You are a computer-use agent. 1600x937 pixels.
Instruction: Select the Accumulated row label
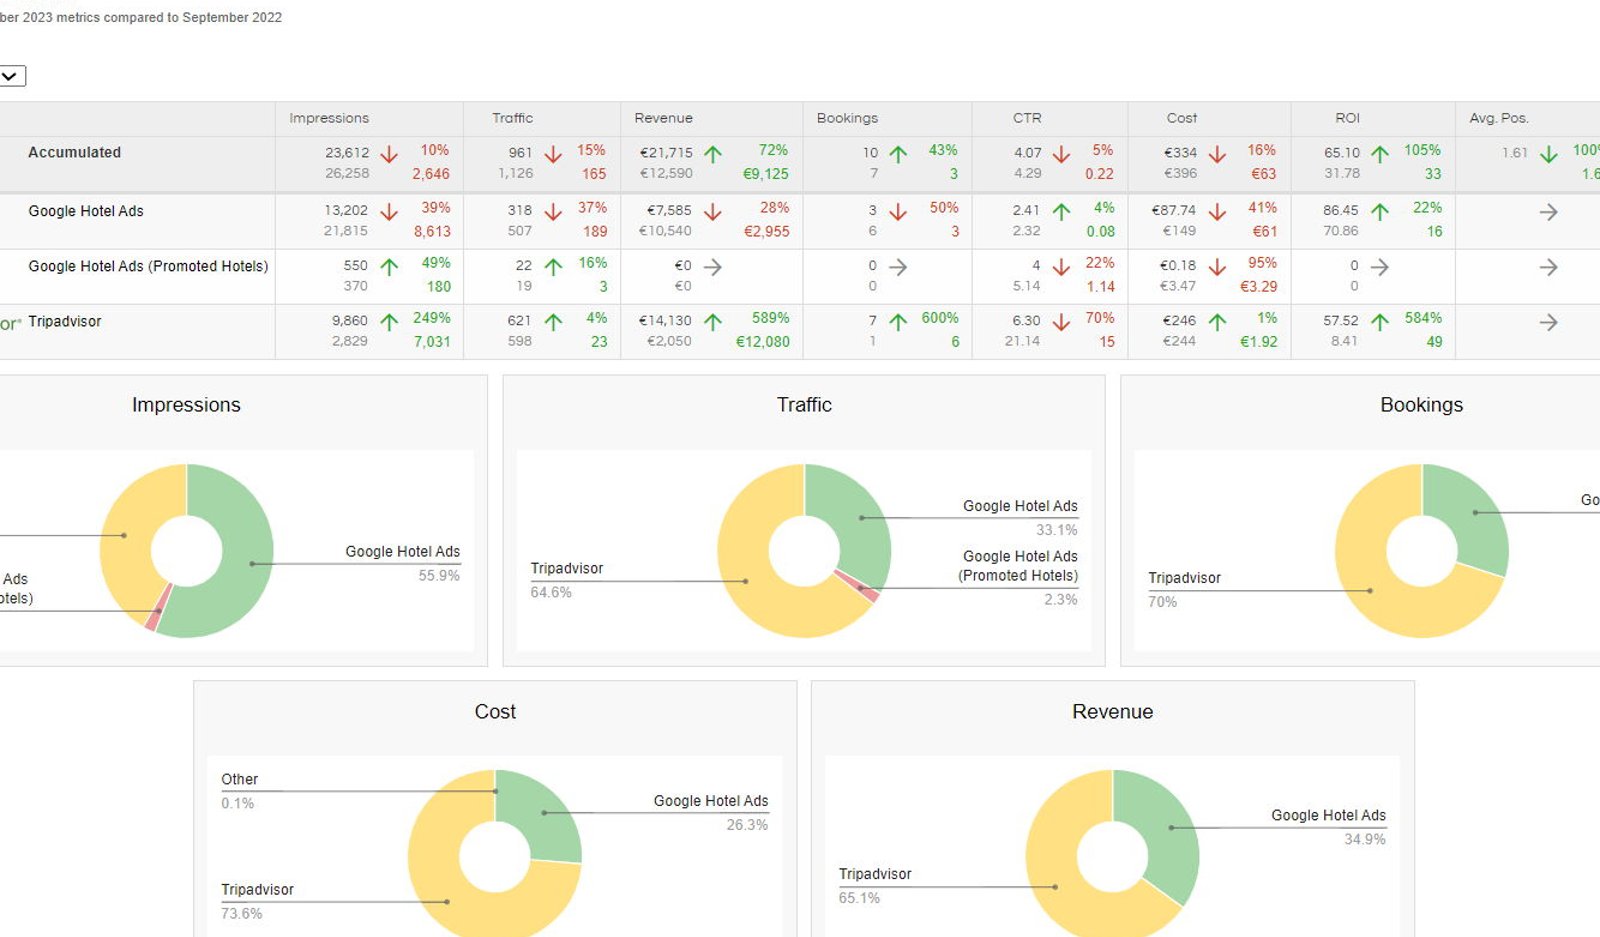(74, 152)
